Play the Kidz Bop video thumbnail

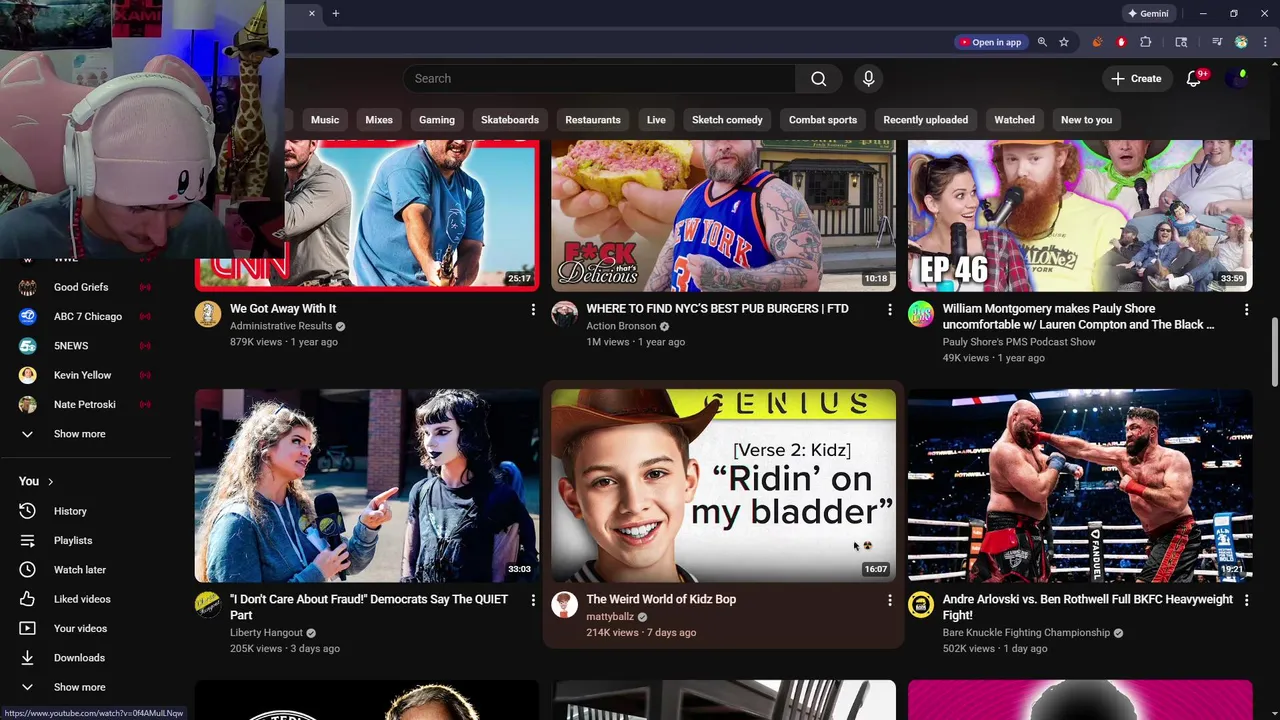(723, 486)
